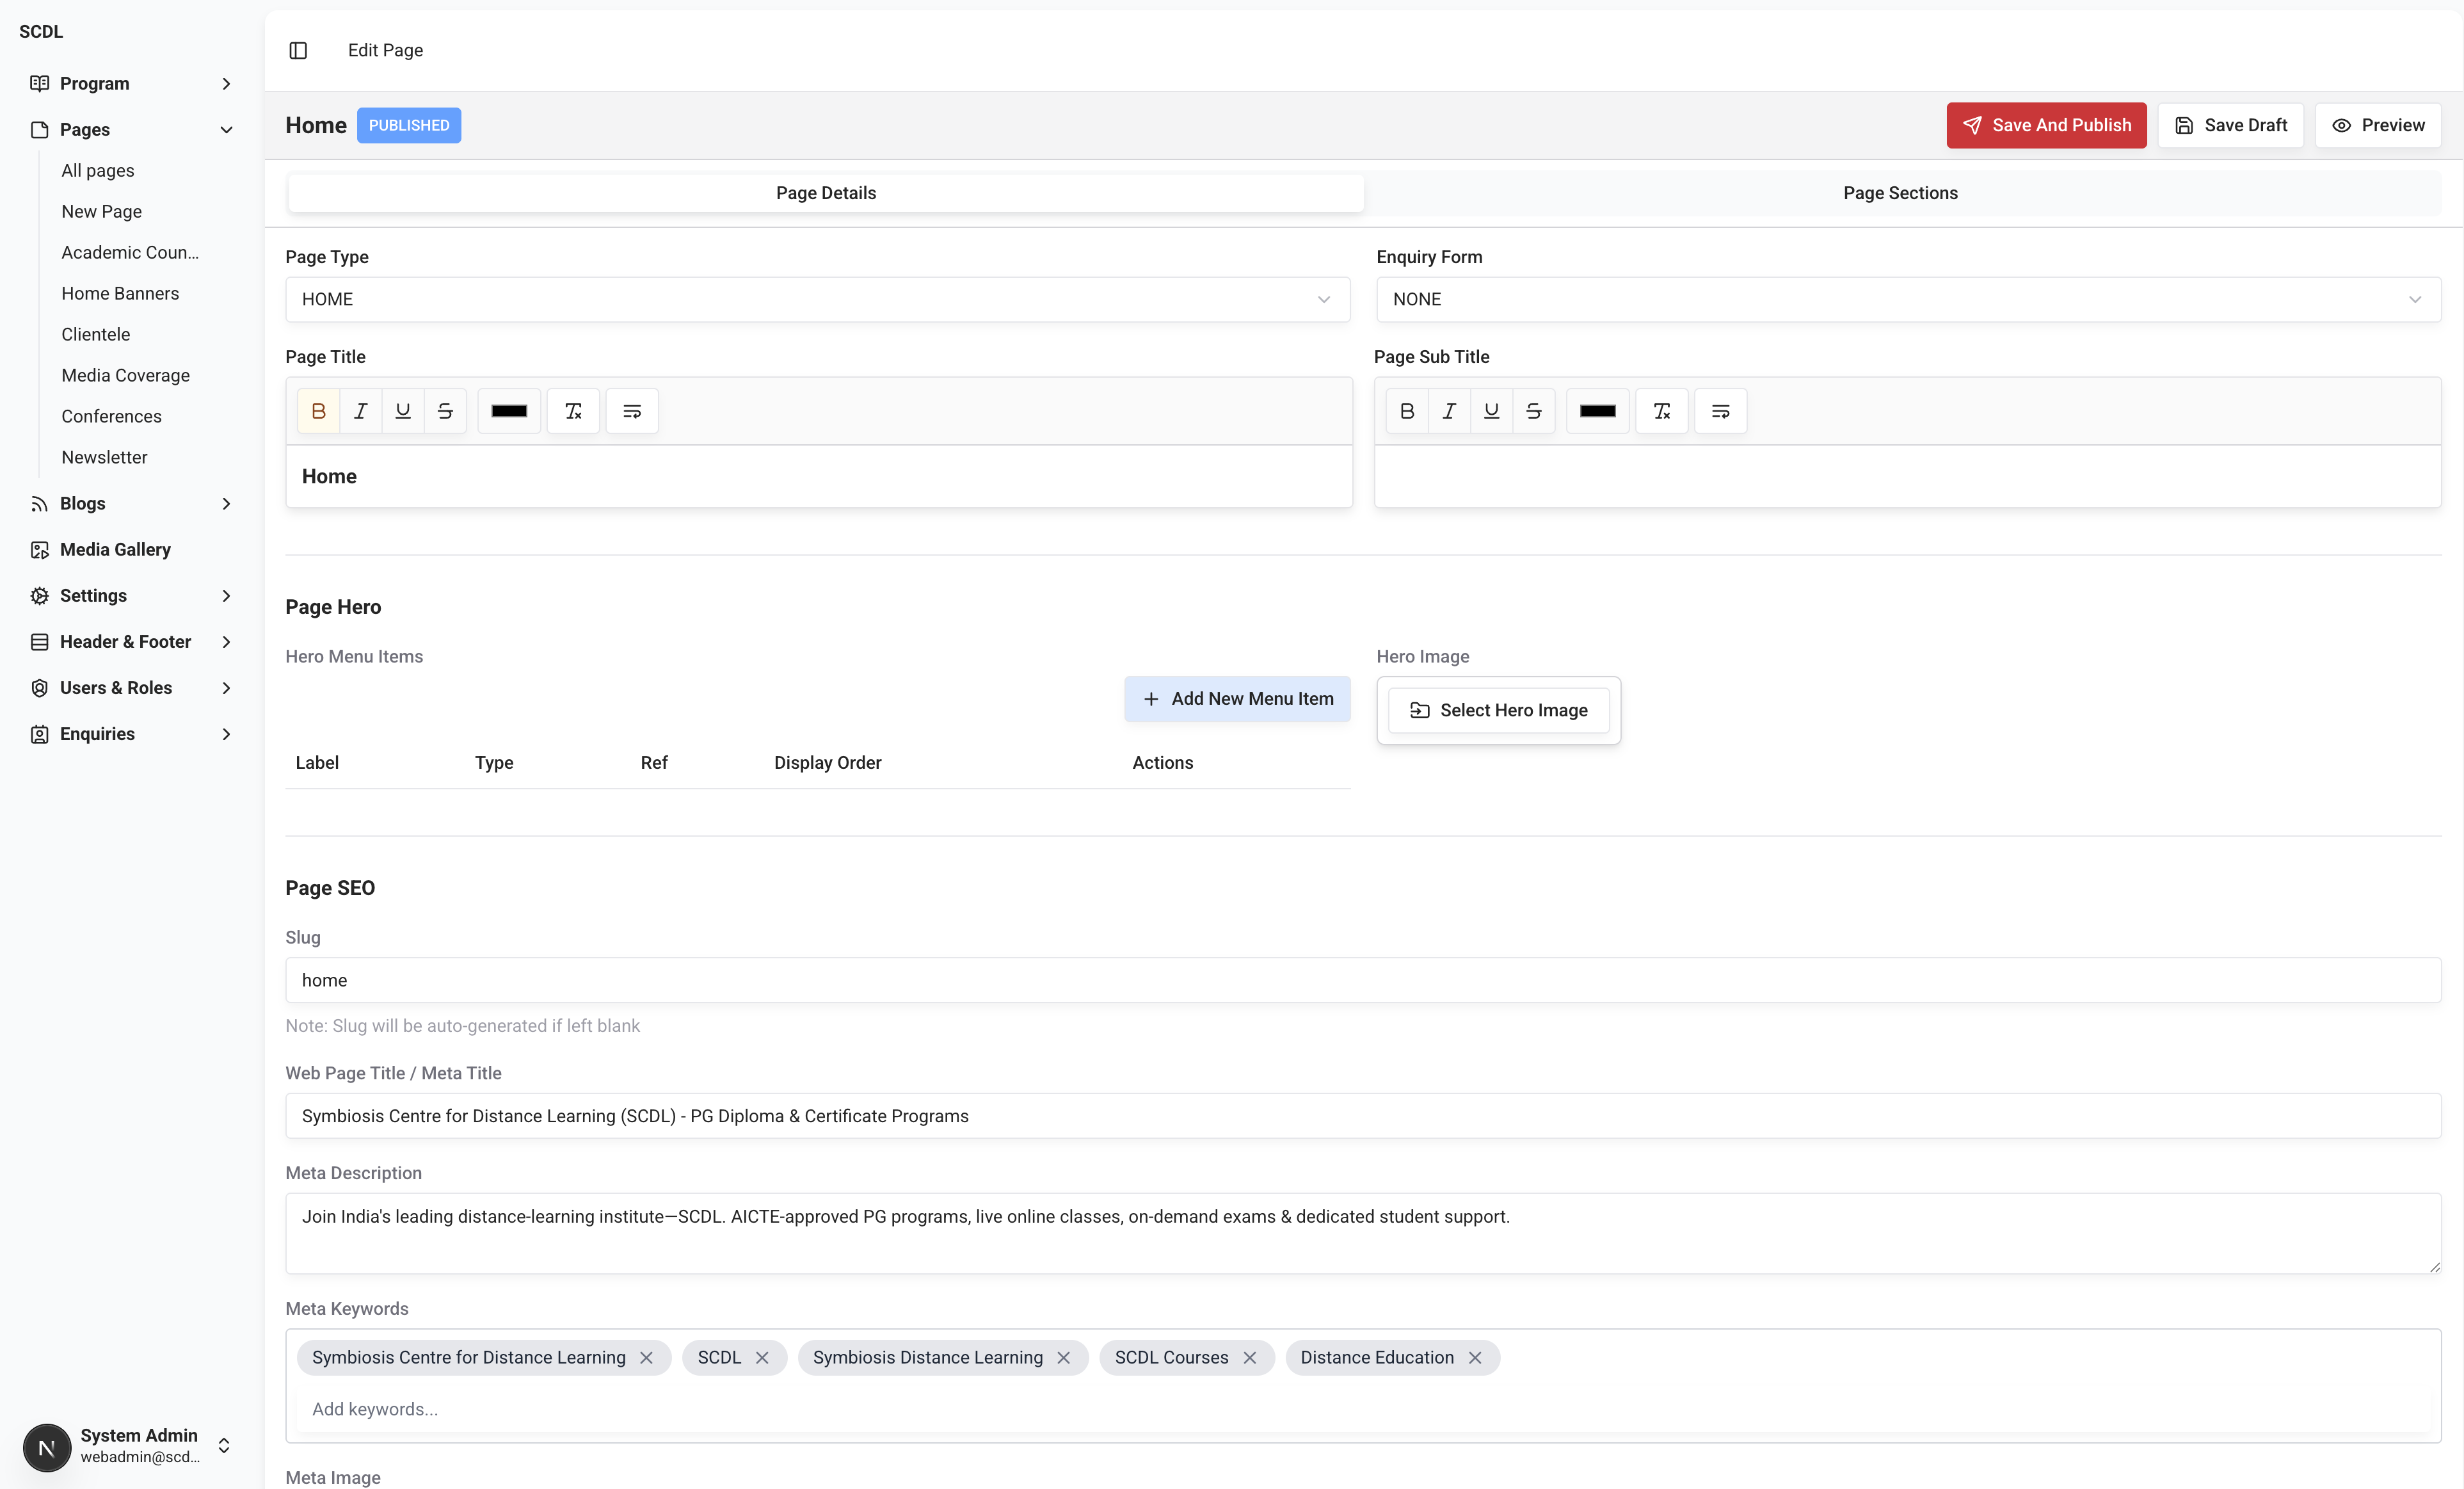Remove the SCDL keyword tag
Screen dimensions: 2464x1489
pos(762,1357)
